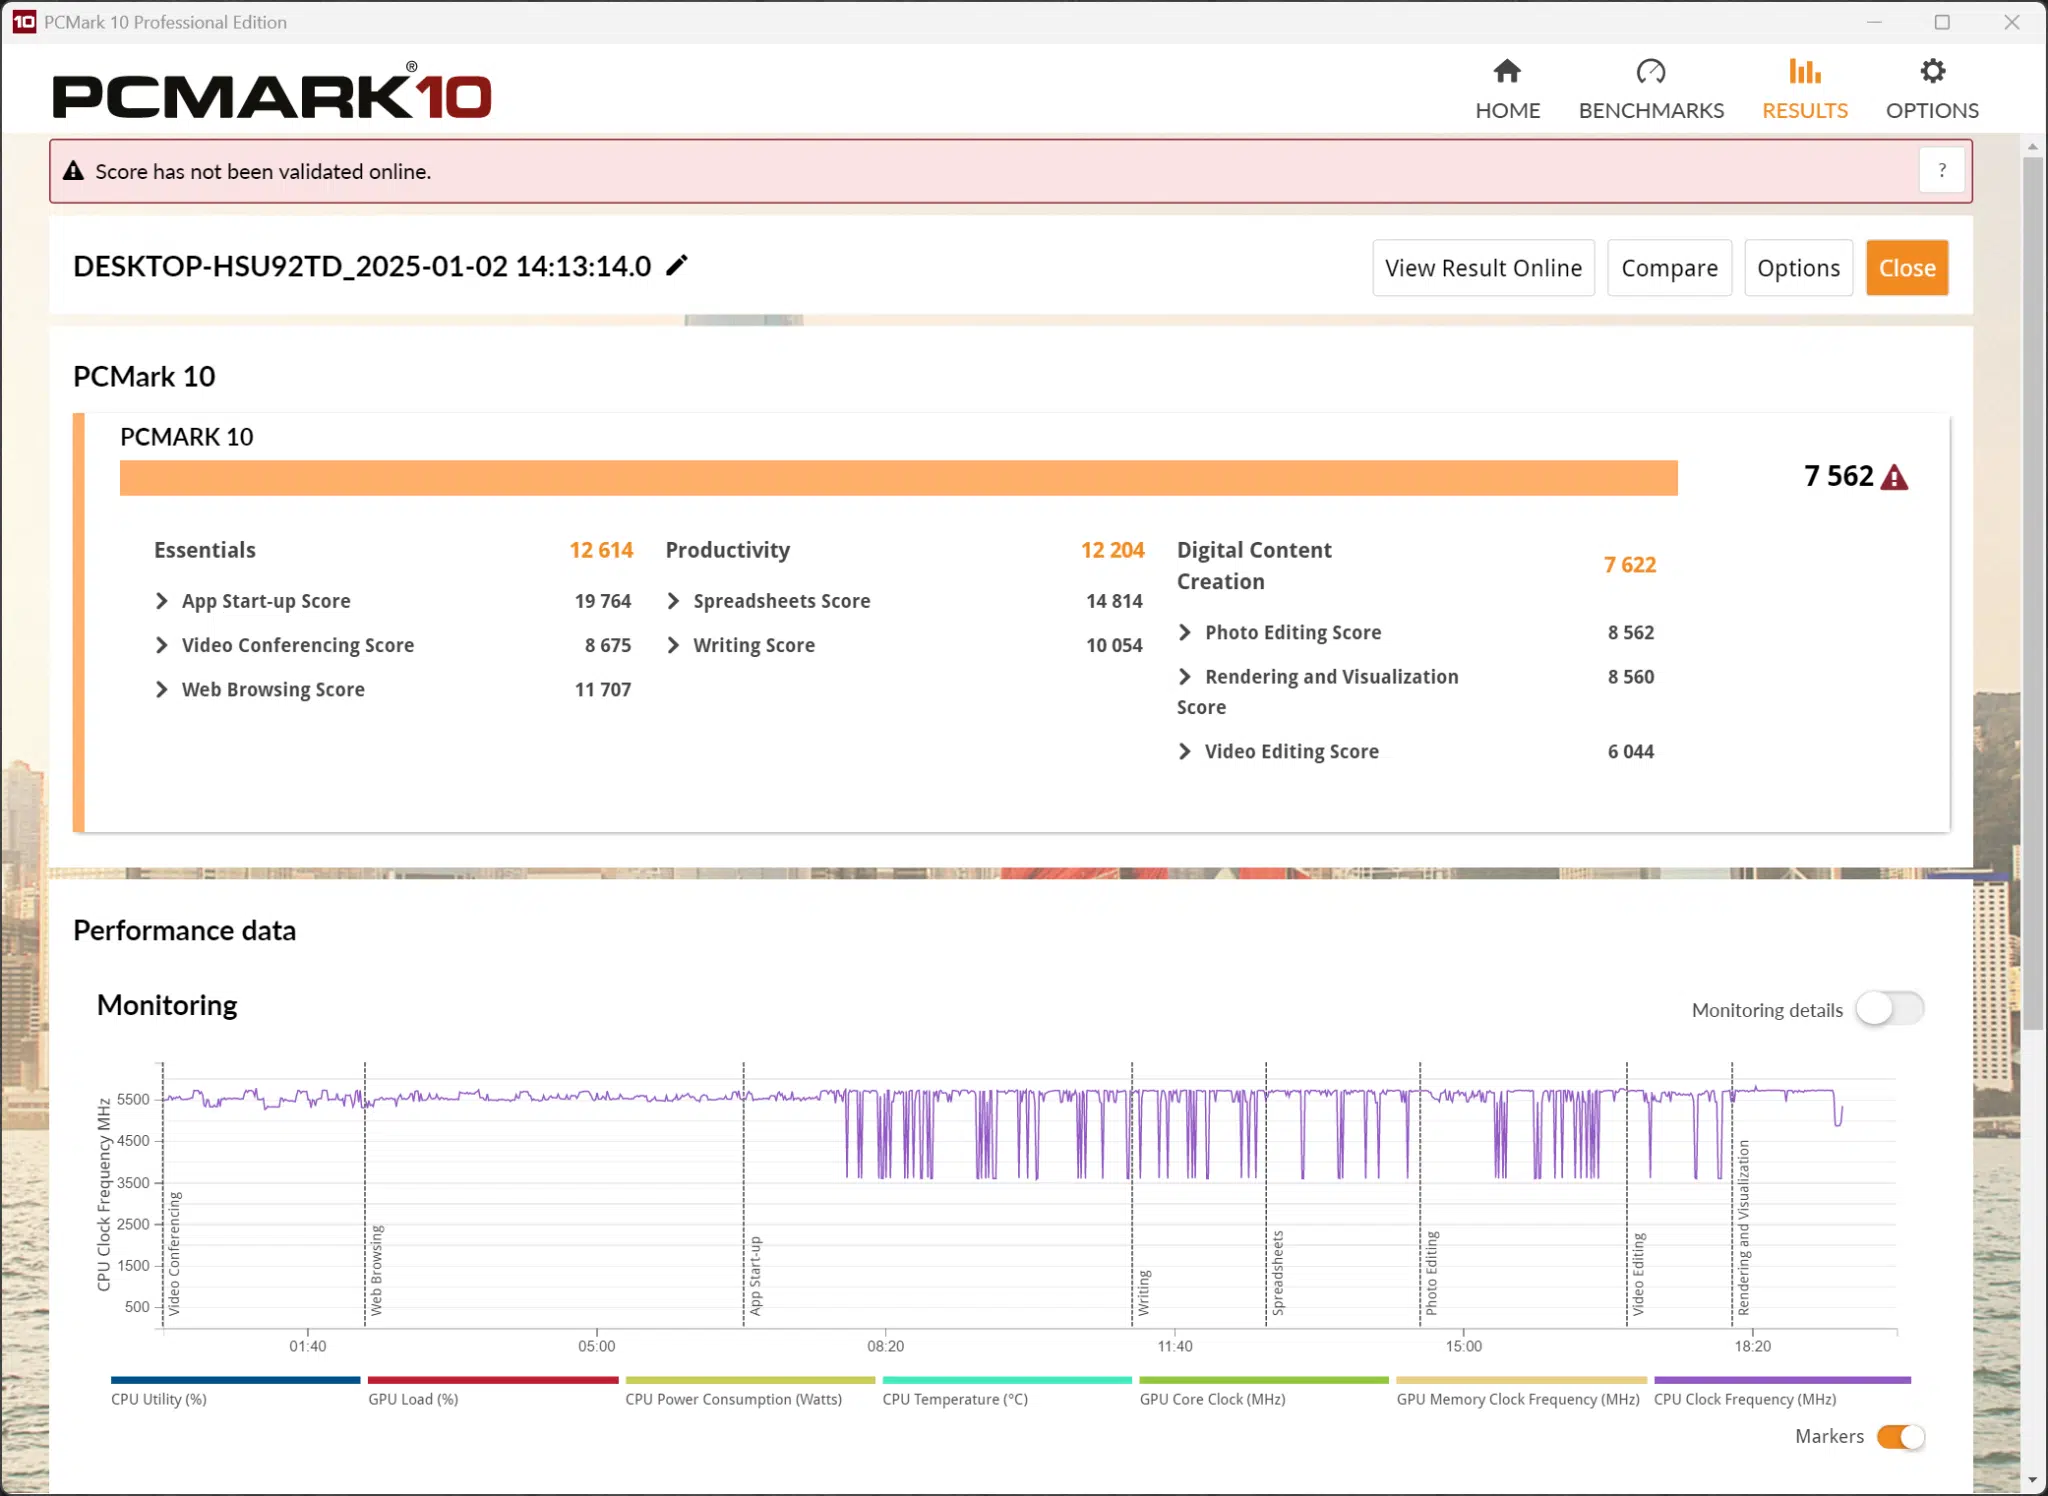Open help via the question mark button
The height and width of the screenshot is (1496, 2048).
(1942, 170)
